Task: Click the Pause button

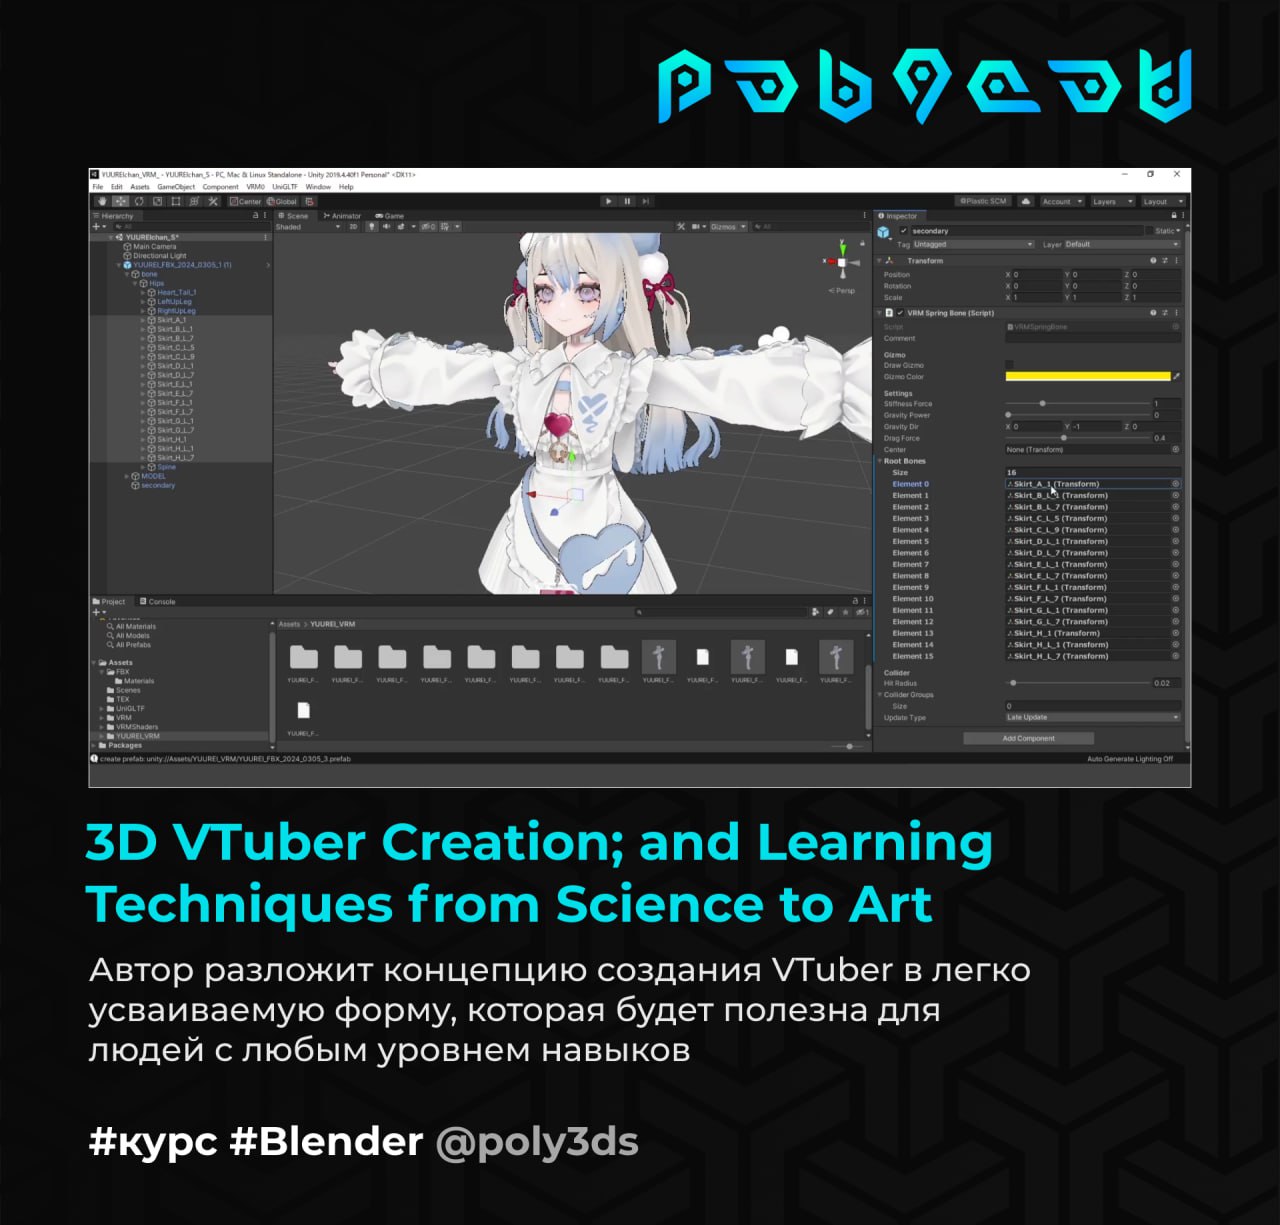Action: [x=627, y=201]
